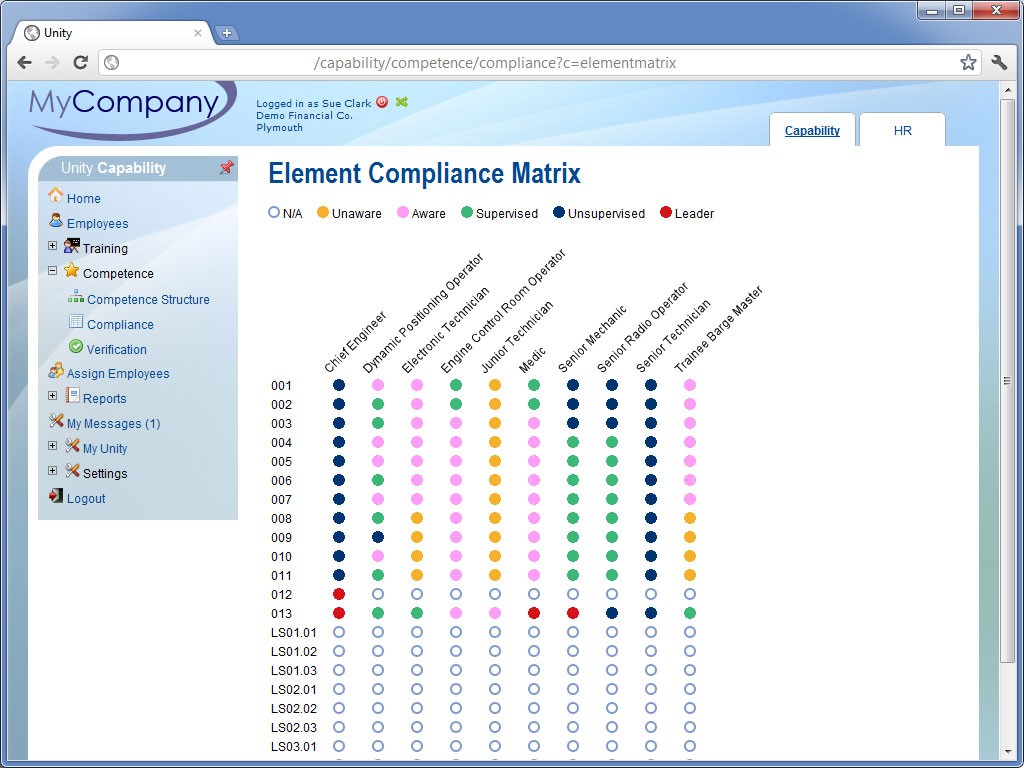1024x768 pixels.
Task: Click Dynamic Positioning Operator dot in row 009
Action: [x=377, y=537]
